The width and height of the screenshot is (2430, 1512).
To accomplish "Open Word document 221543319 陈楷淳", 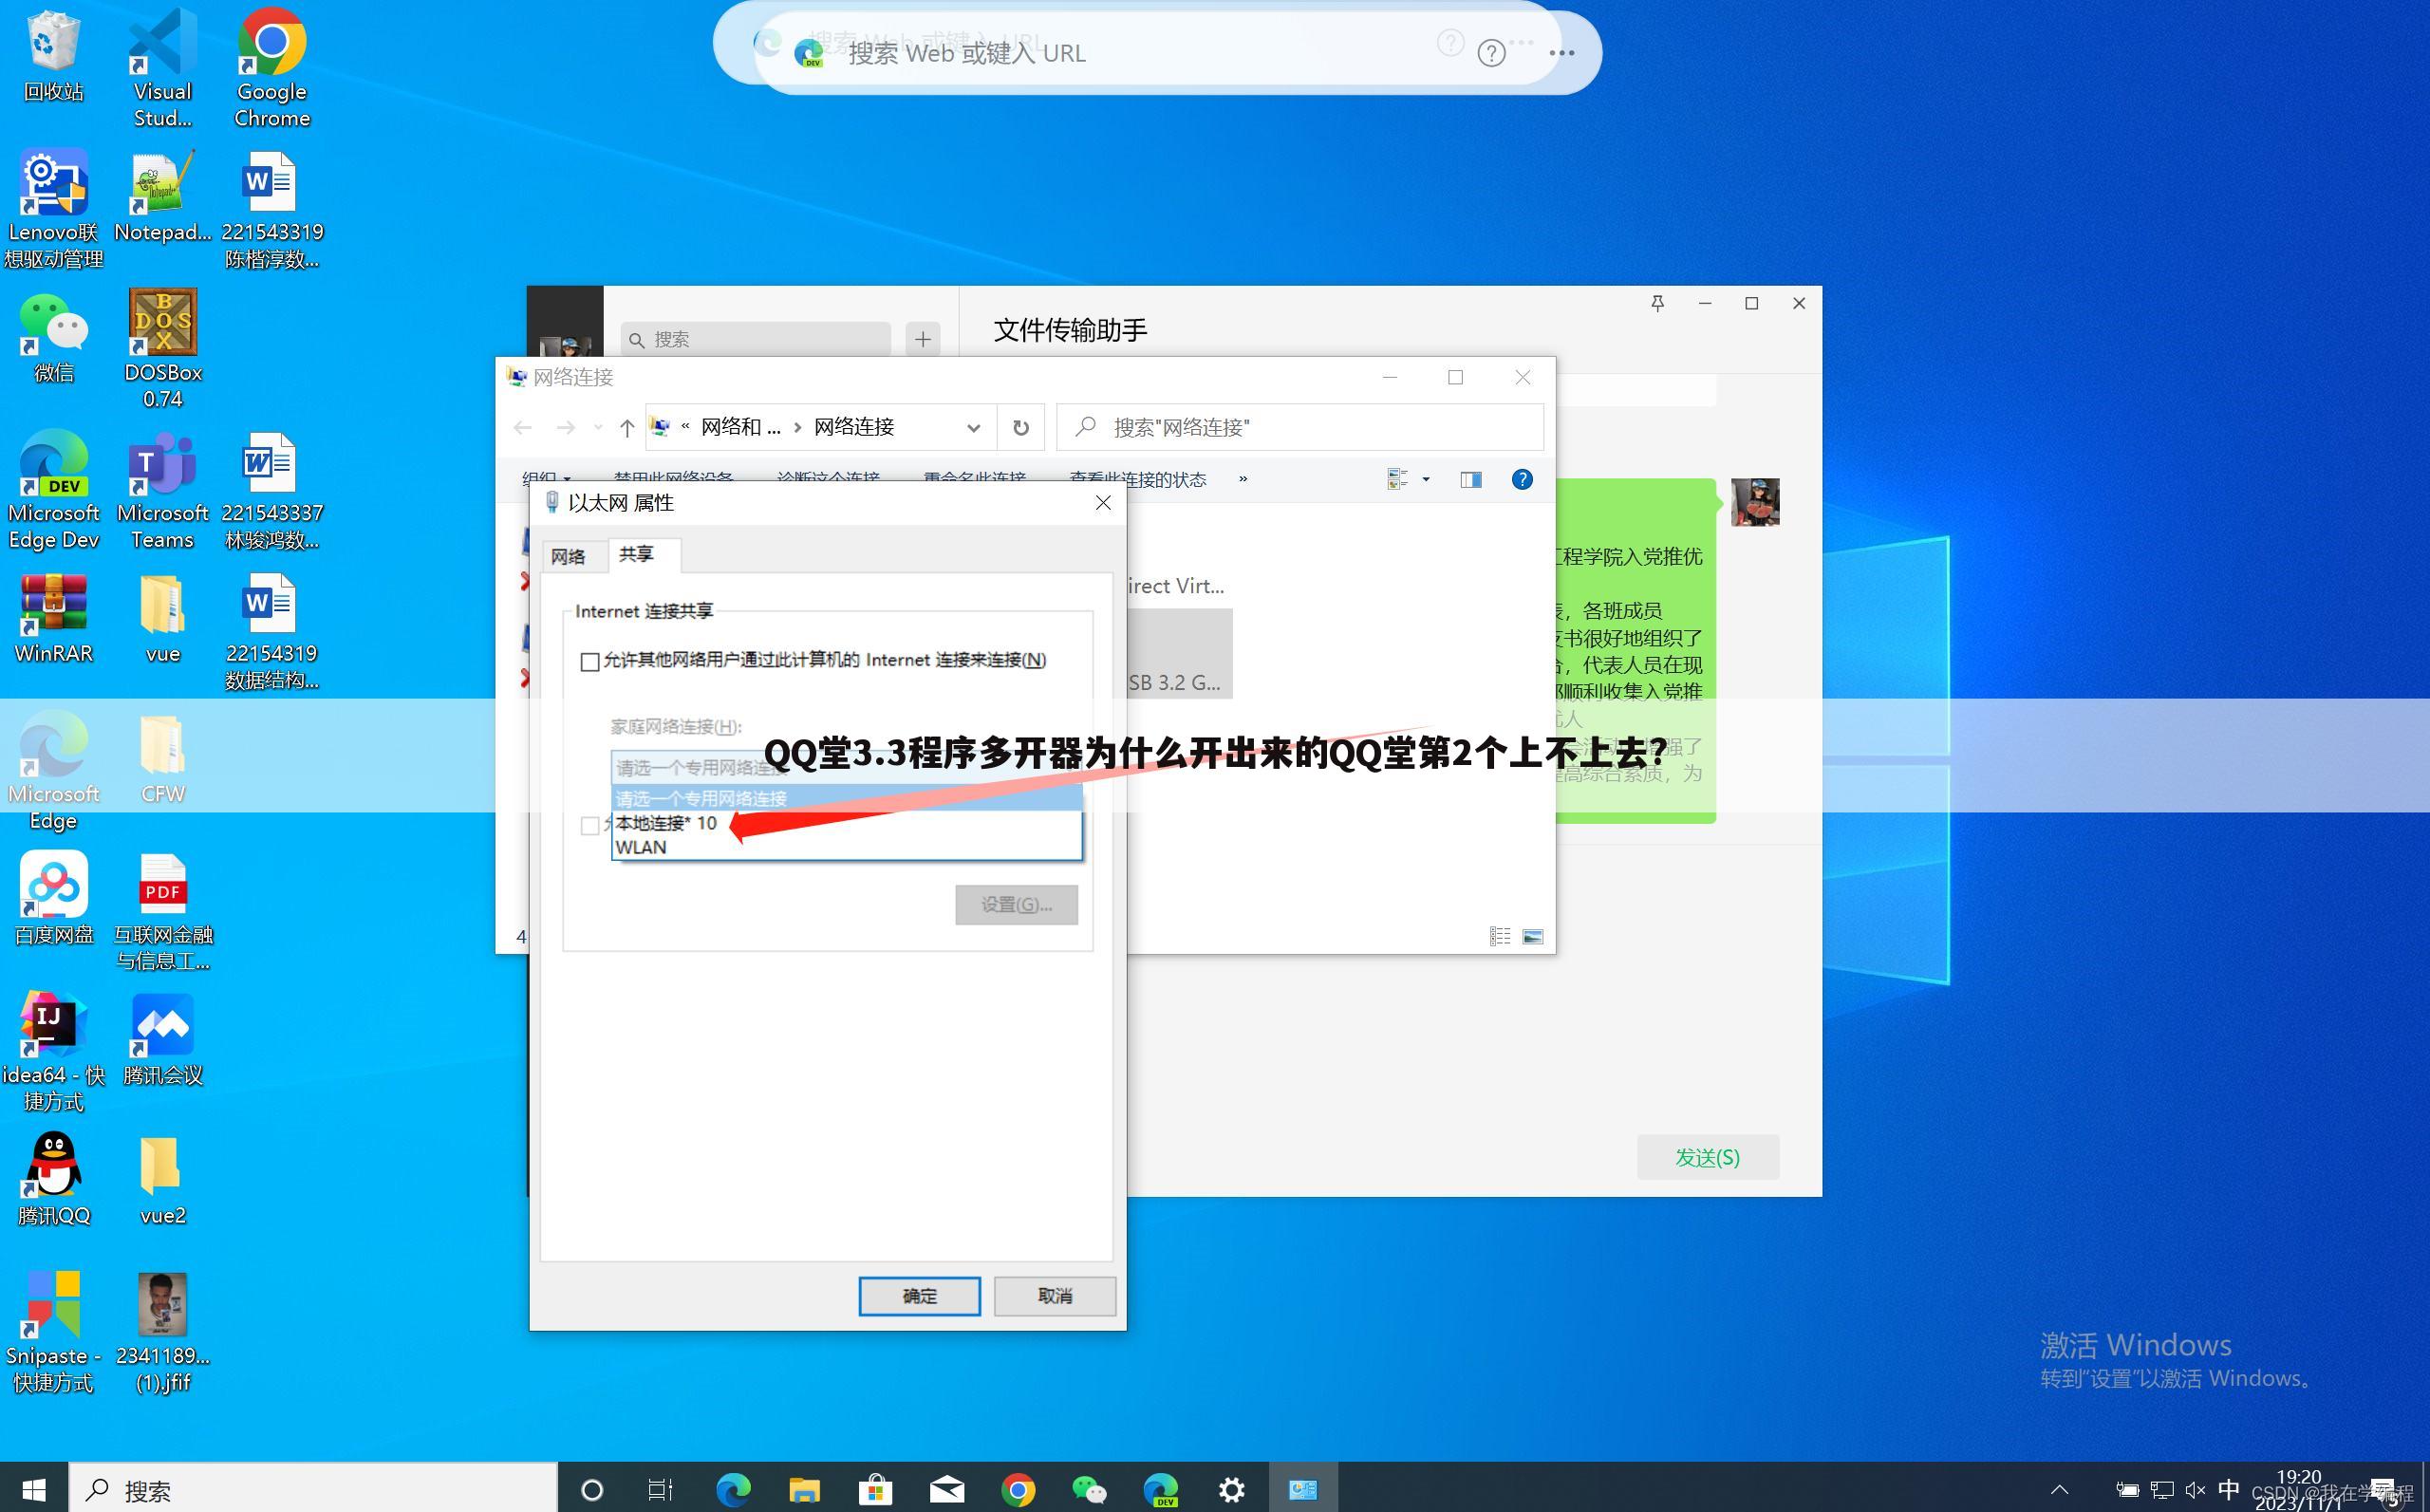I will tap(272, 208).
